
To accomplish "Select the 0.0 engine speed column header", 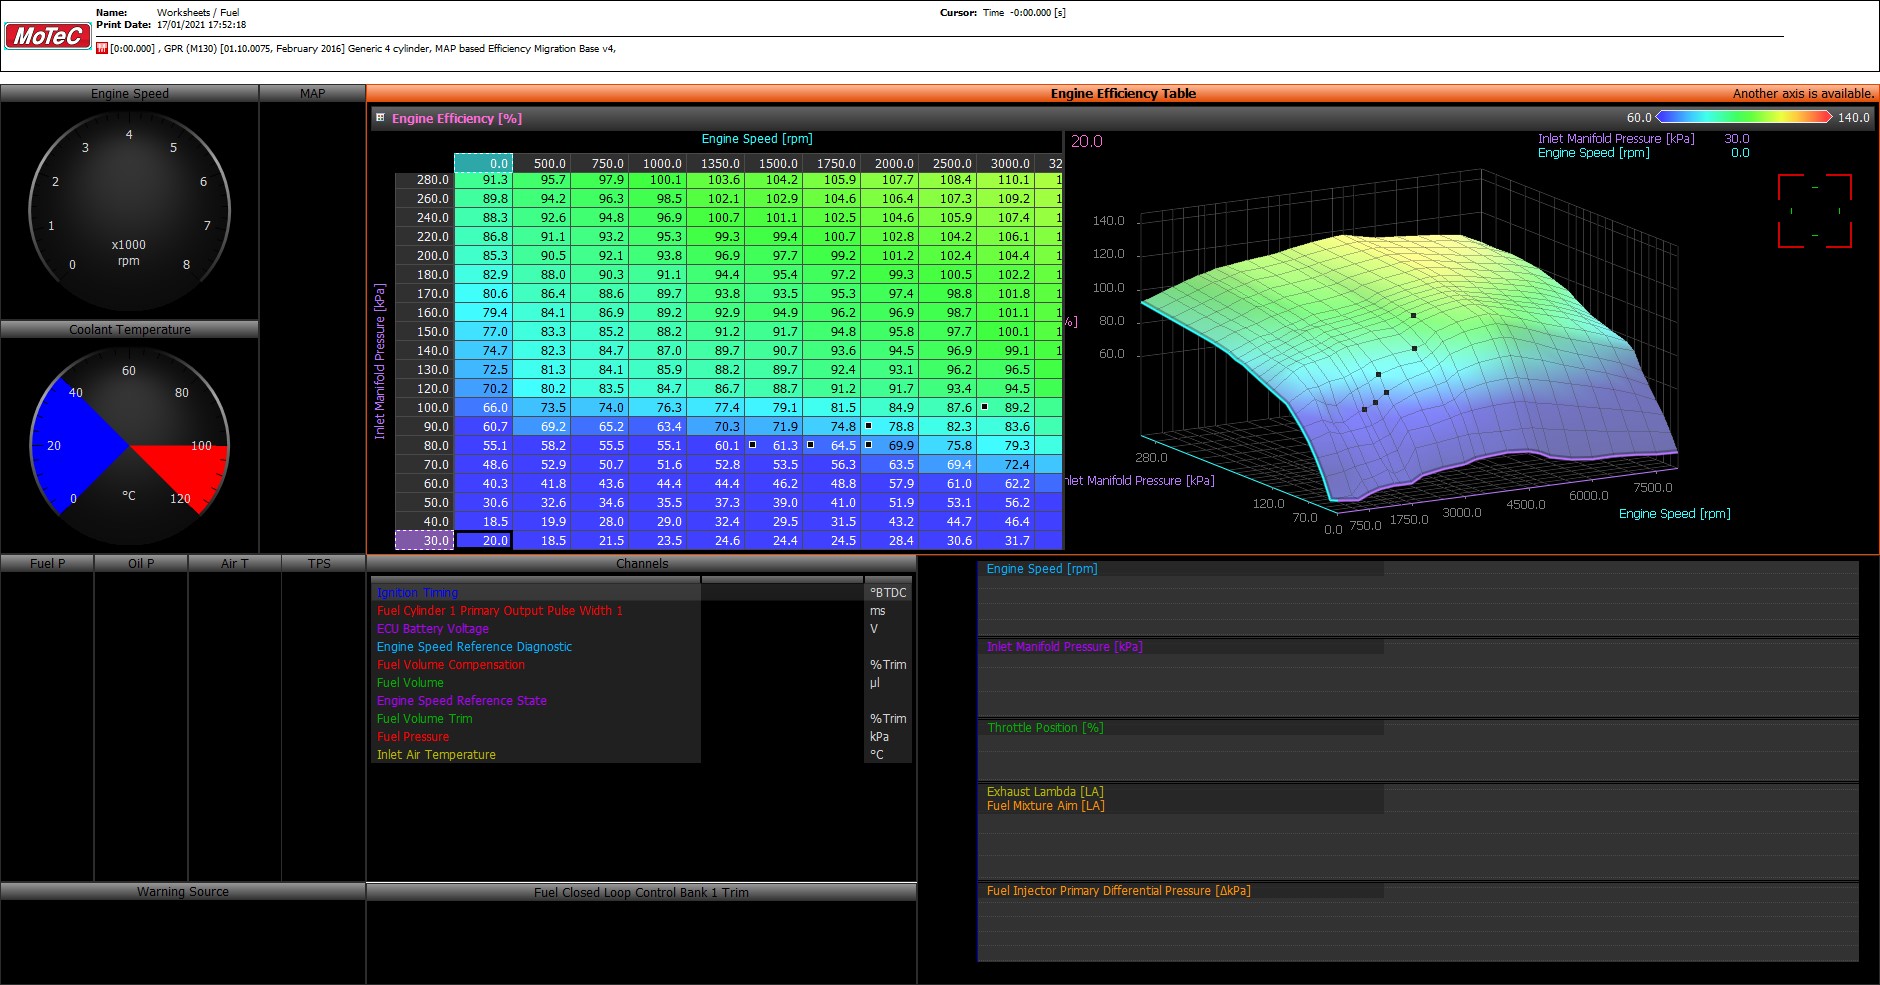I will [x=484, y=163].
